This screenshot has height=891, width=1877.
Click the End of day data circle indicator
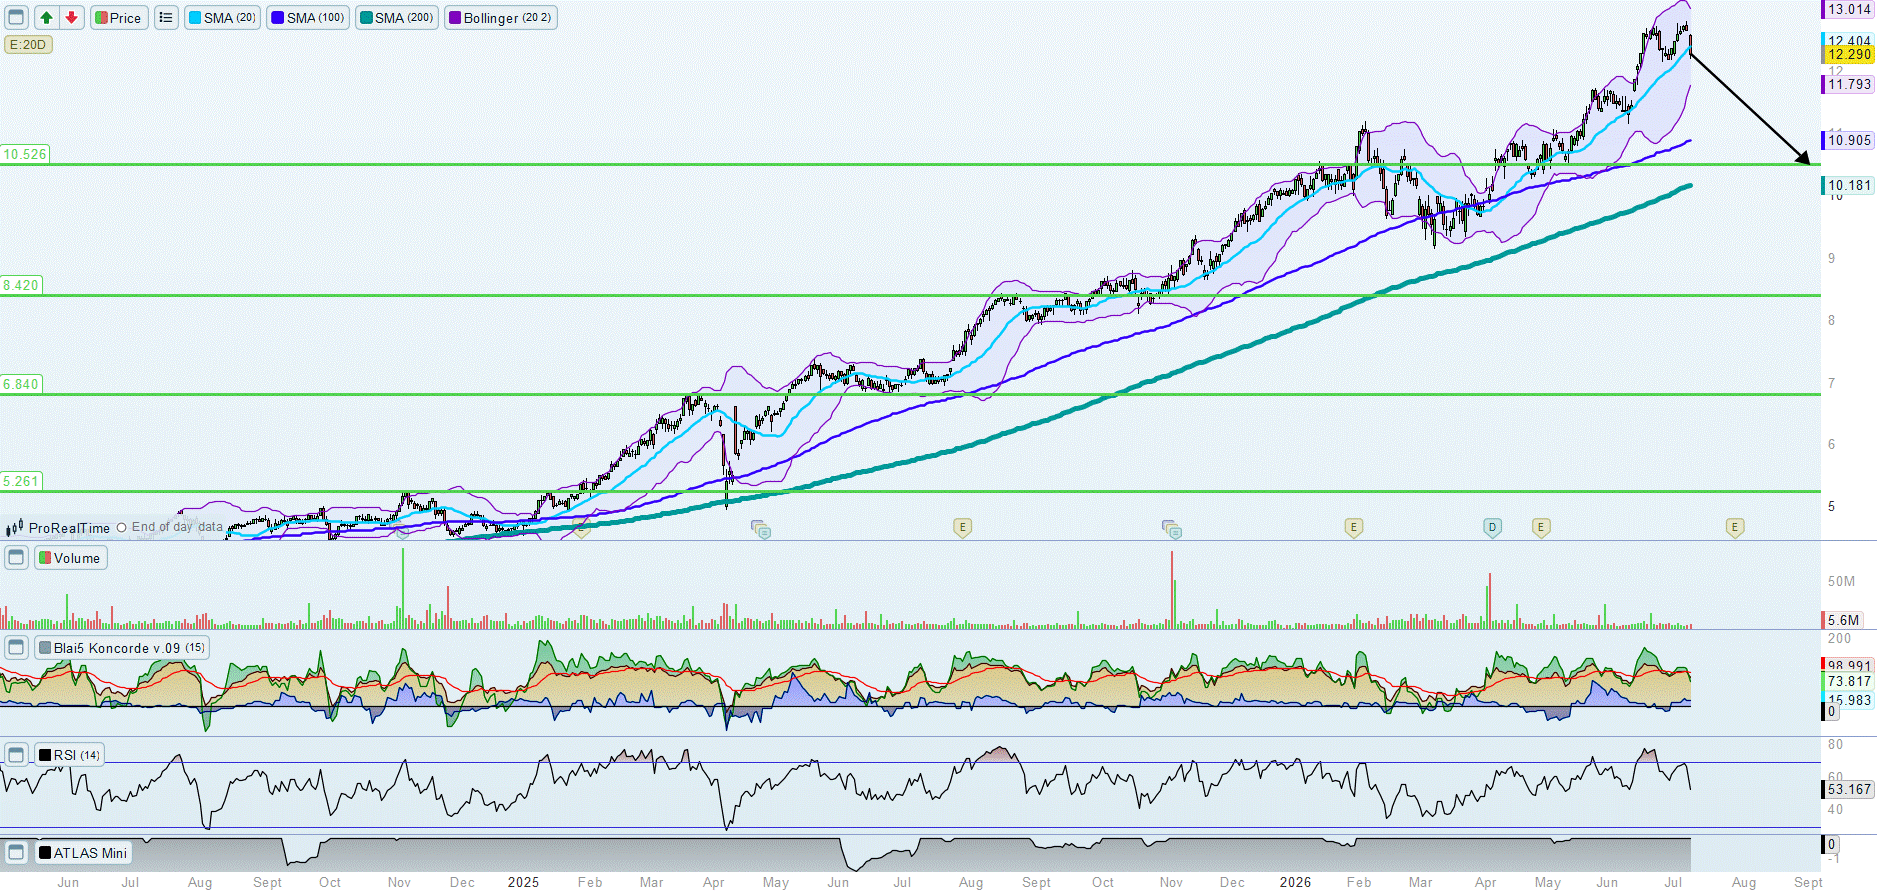pos(122,528)
